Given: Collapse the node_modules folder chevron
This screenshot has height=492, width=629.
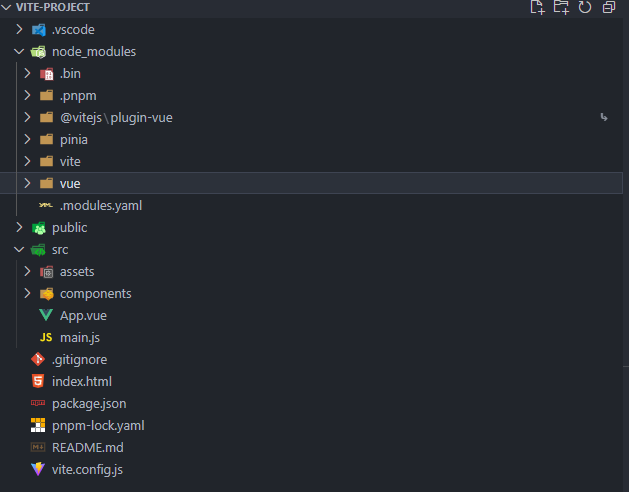Looking at the screenshot, I should (19, 51).
